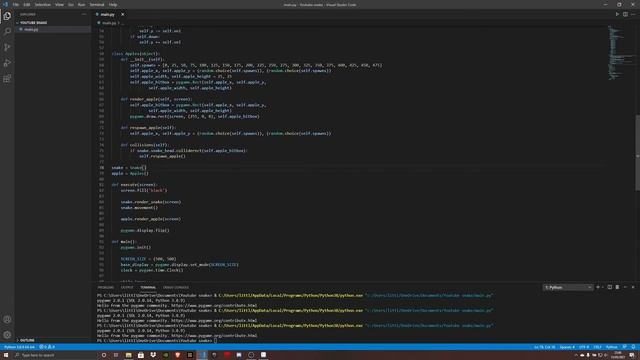Switch to the Problems panel tab
The image size is (640, 360).
[105, 287]
